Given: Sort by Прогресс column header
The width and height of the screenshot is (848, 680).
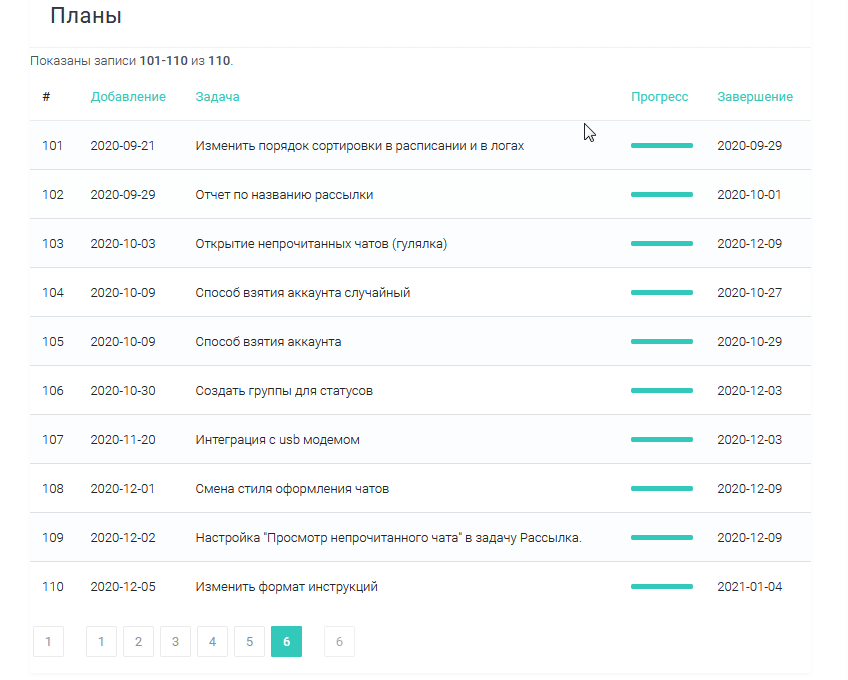Looking at the screenshot, I should point(659,97).
